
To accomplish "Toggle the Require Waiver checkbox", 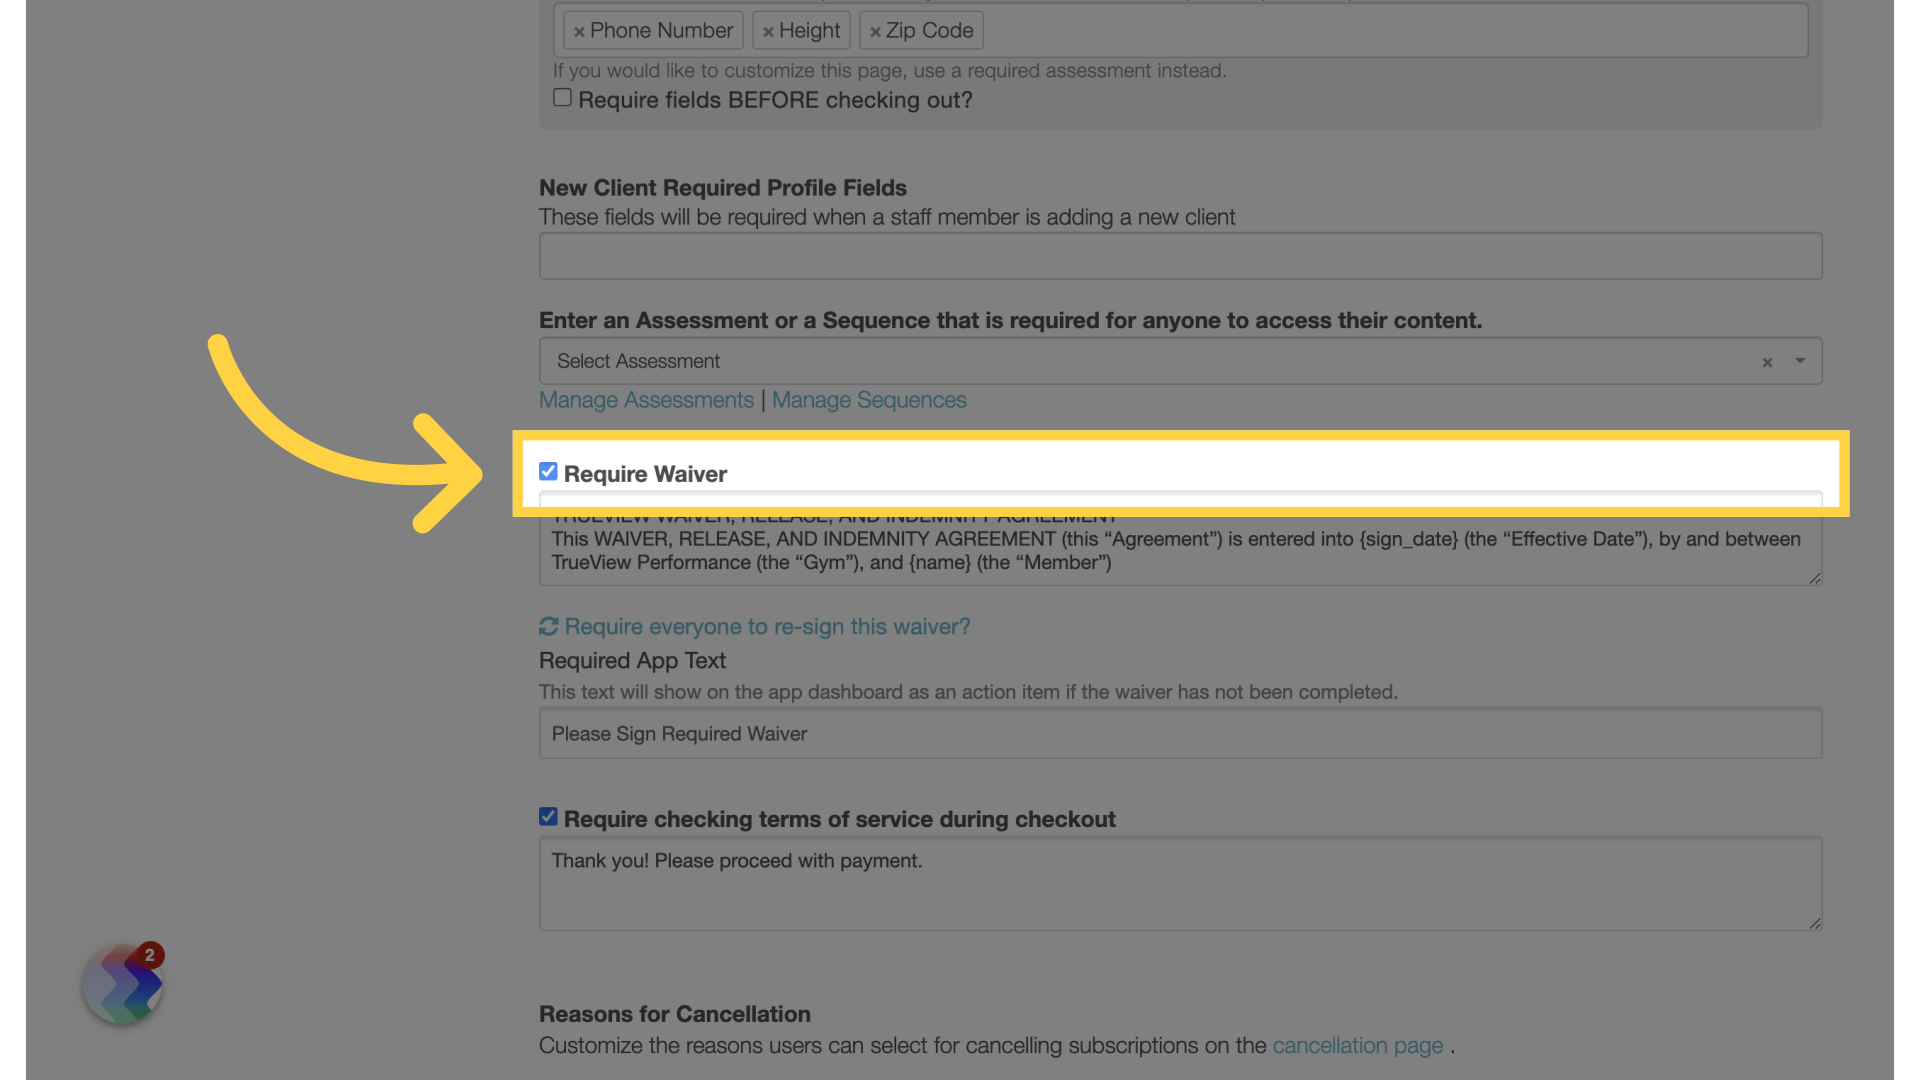I will (547, 471).
